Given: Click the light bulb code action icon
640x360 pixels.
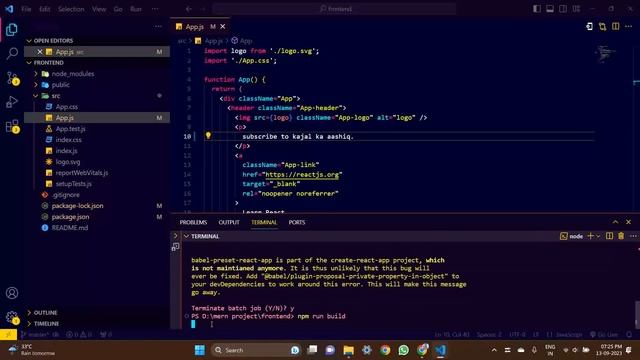Looking at the screenshot, I should click(x=208, y=136).
